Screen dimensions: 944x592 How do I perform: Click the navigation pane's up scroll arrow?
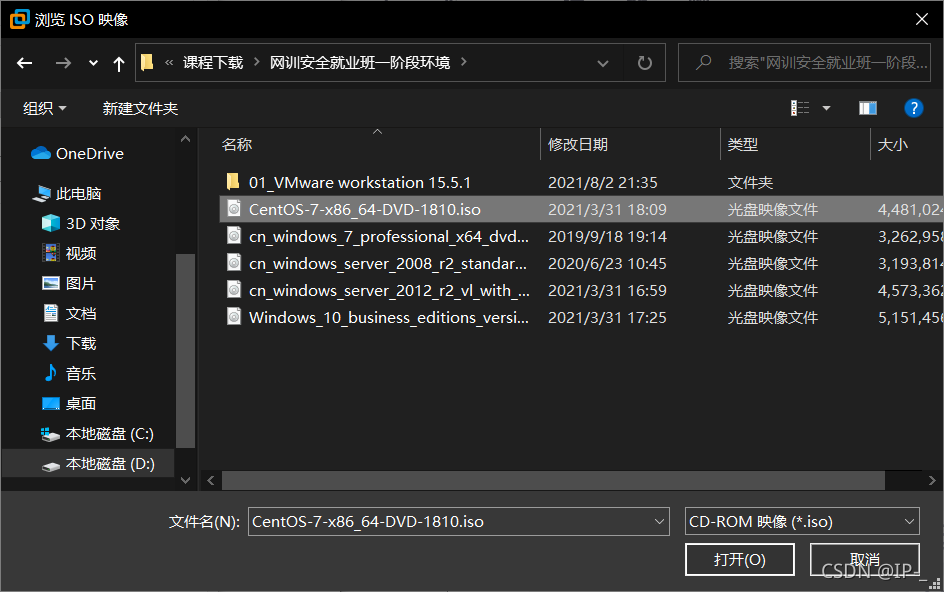(x=185, y=139)
